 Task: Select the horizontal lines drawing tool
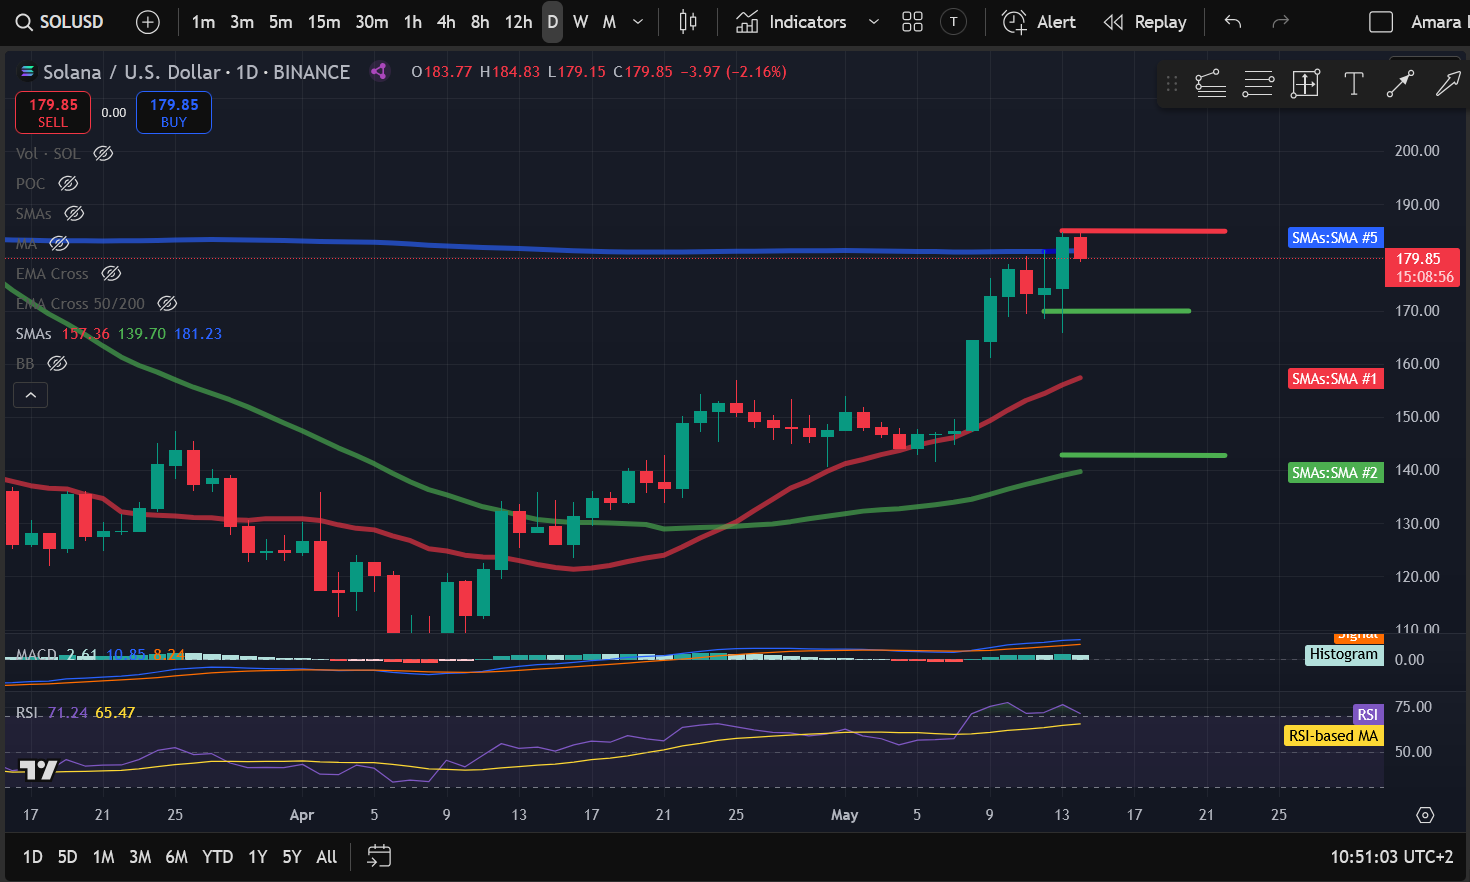[1258, 84]
